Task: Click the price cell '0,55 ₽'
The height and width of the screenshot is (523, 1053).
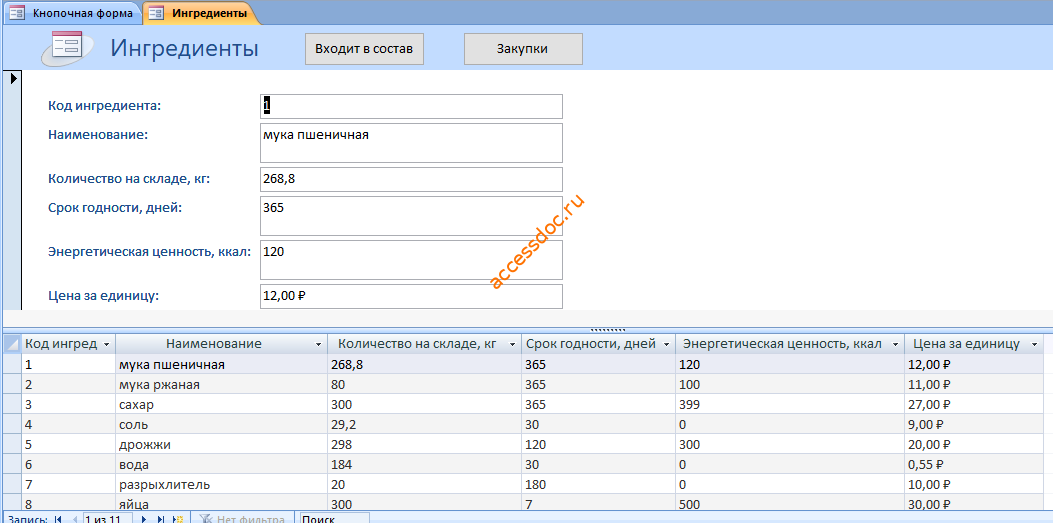Action: pos(974,464)
